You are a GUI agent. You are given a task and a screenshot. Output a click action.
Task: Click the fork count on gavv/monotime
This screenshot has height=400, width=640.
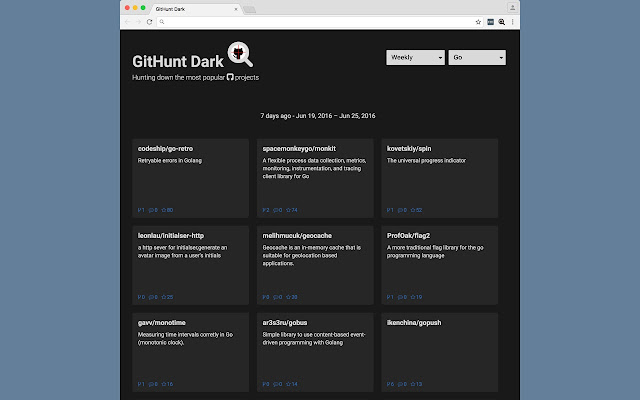pos(141,384)
